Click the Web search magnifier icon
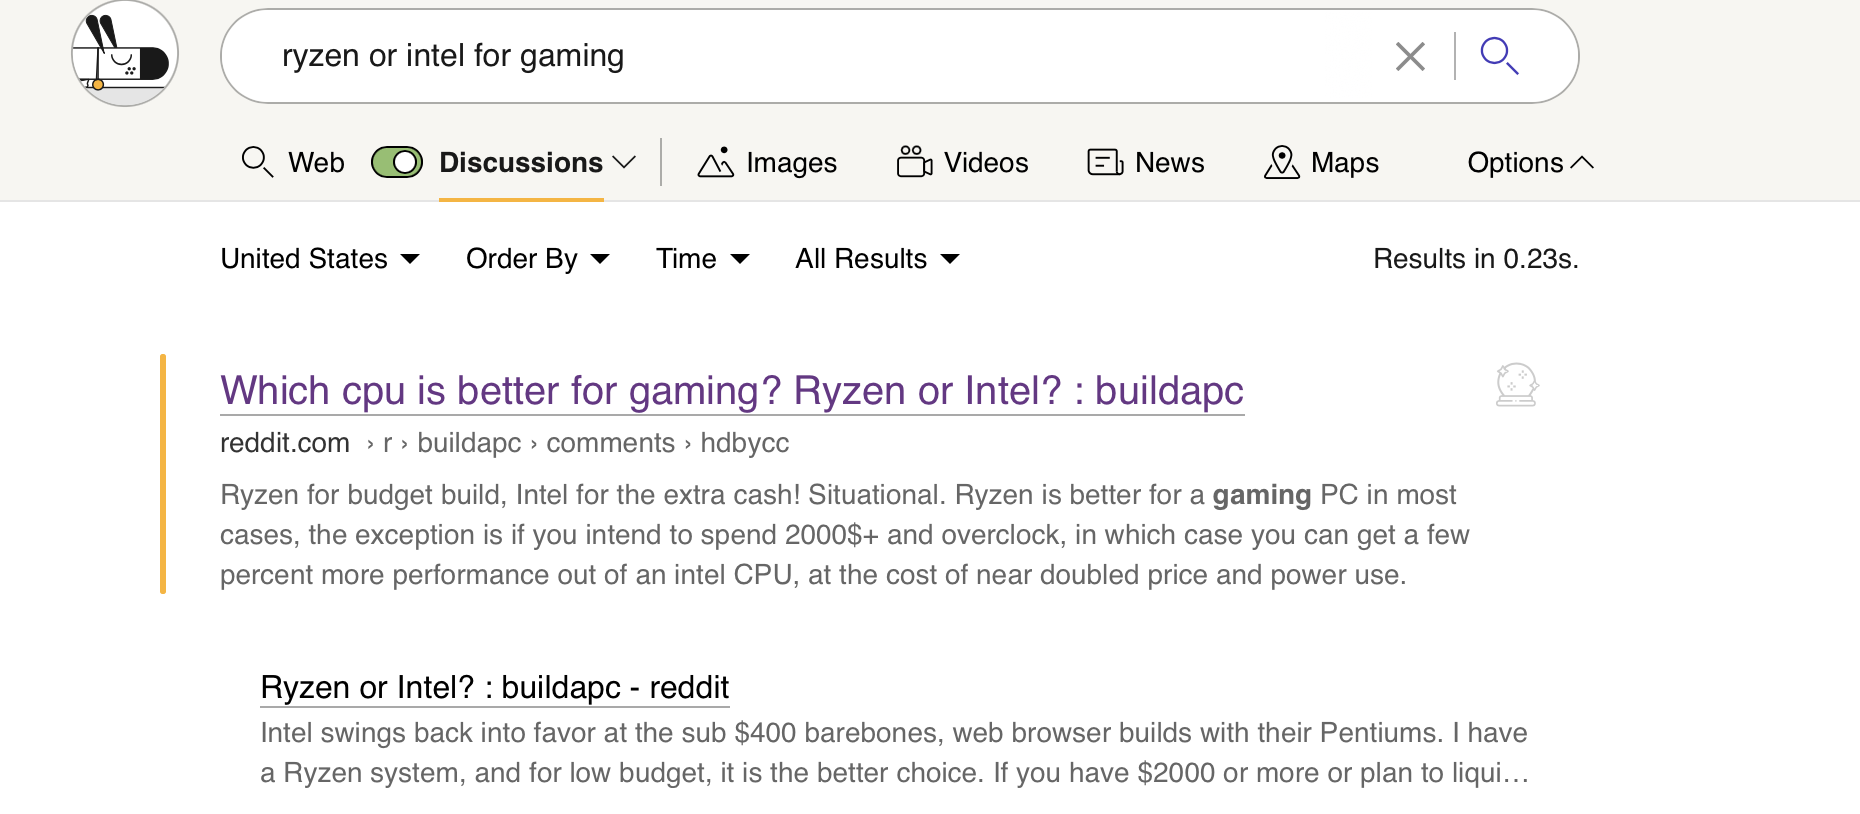Viewport: 1860px width, 814px height. [257, 162]
